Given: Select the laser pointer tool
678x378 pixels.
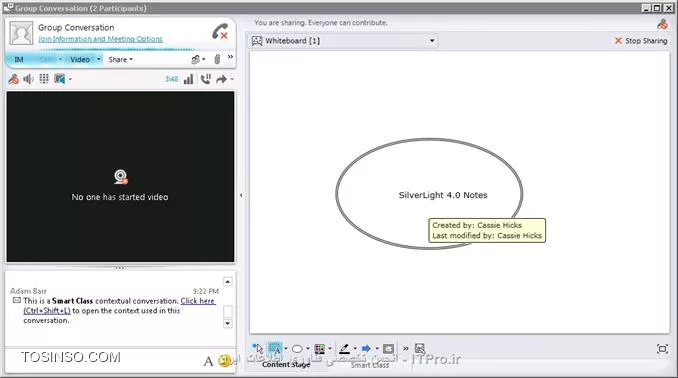Looking at the screenshot, I should (258, 348).
